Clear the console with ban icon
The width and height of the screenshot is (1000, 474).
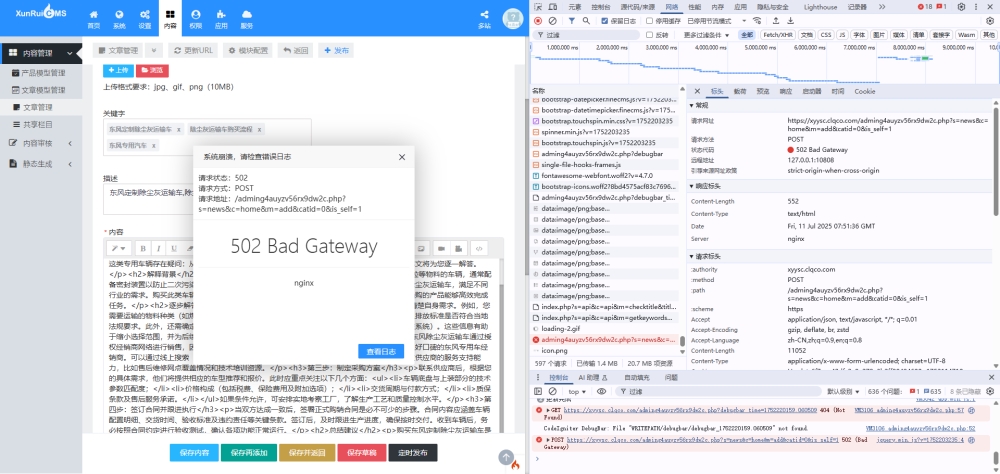click(552, 391)
